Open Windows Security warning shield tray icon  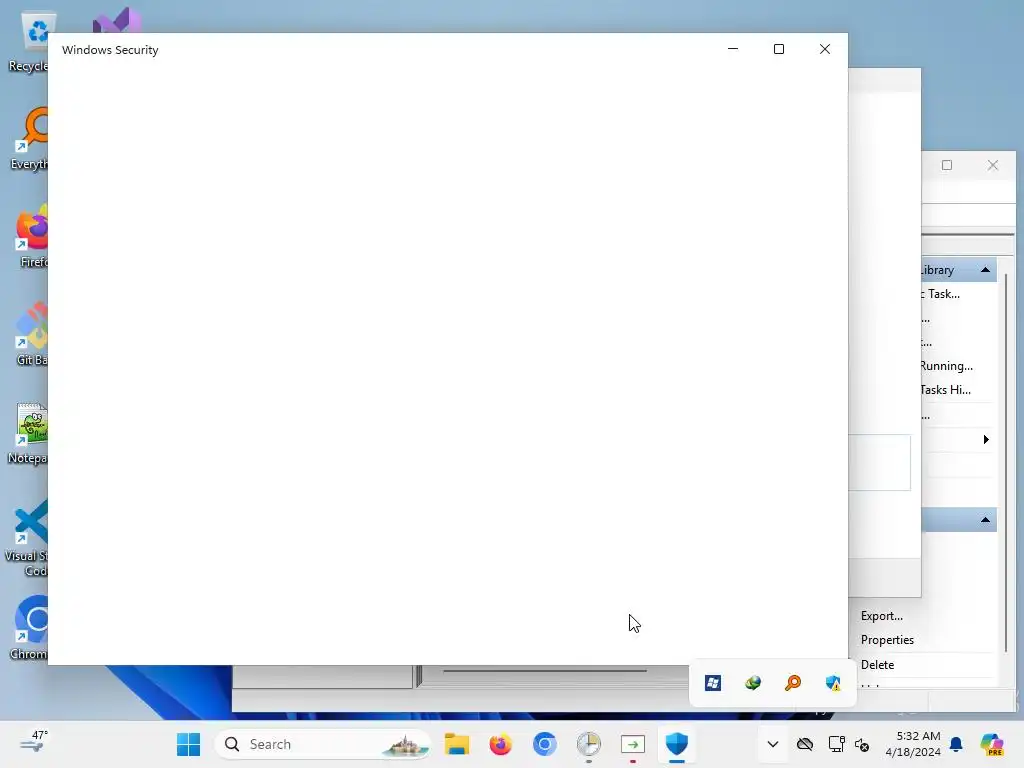tap(833, 683)
